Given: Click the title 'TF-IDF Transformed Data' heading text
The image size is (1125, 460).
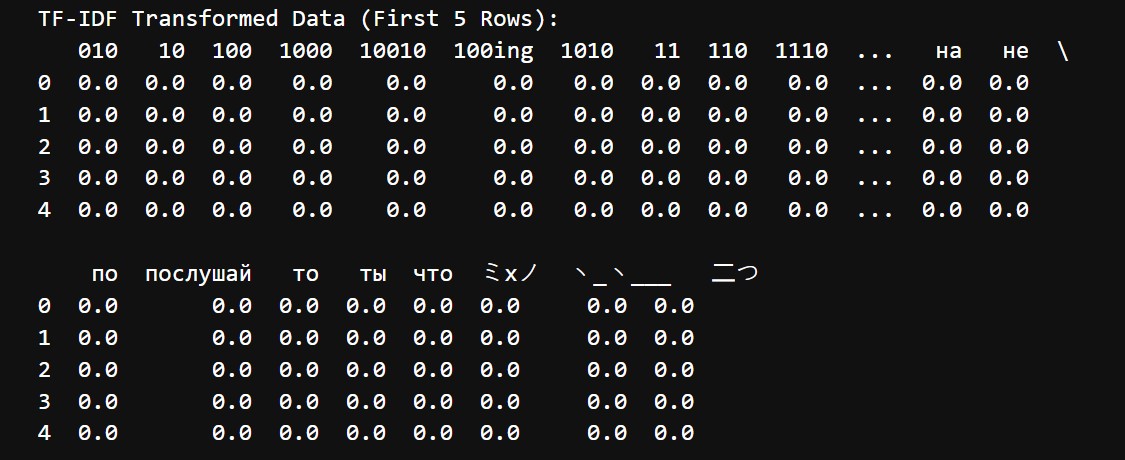Looking at the screenshot, I should coord(192,19).
